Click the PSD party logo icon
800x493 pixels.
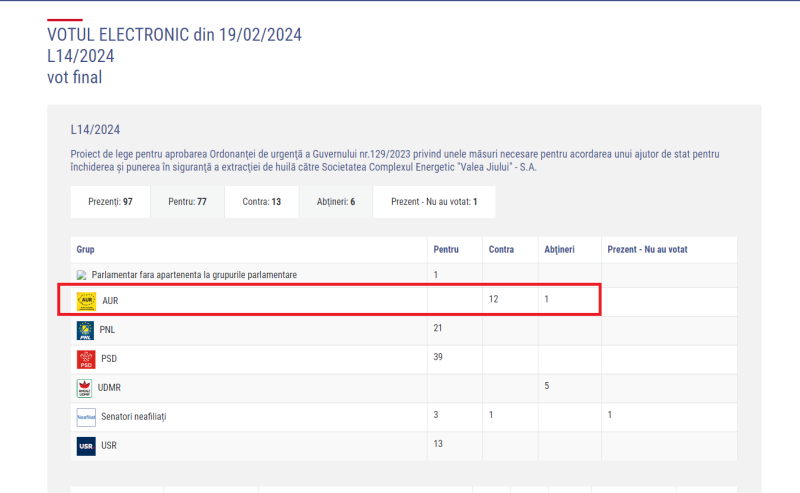[x=86, y=359]
